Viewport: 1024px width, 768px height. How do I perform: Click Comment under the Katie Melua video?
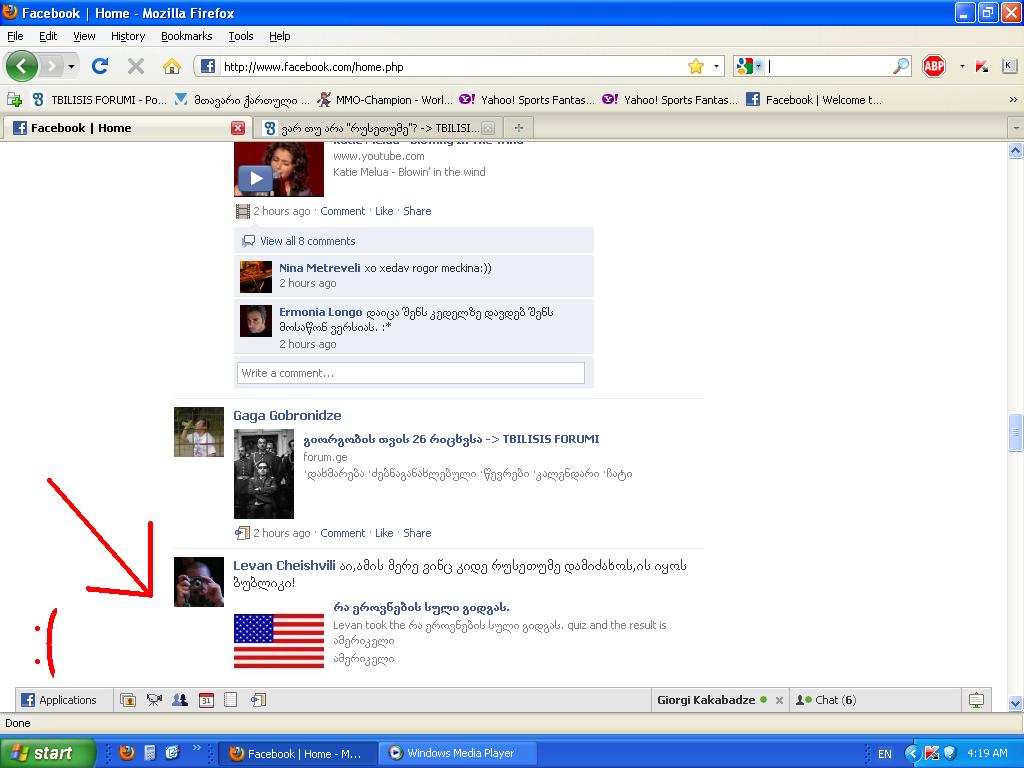342,211
